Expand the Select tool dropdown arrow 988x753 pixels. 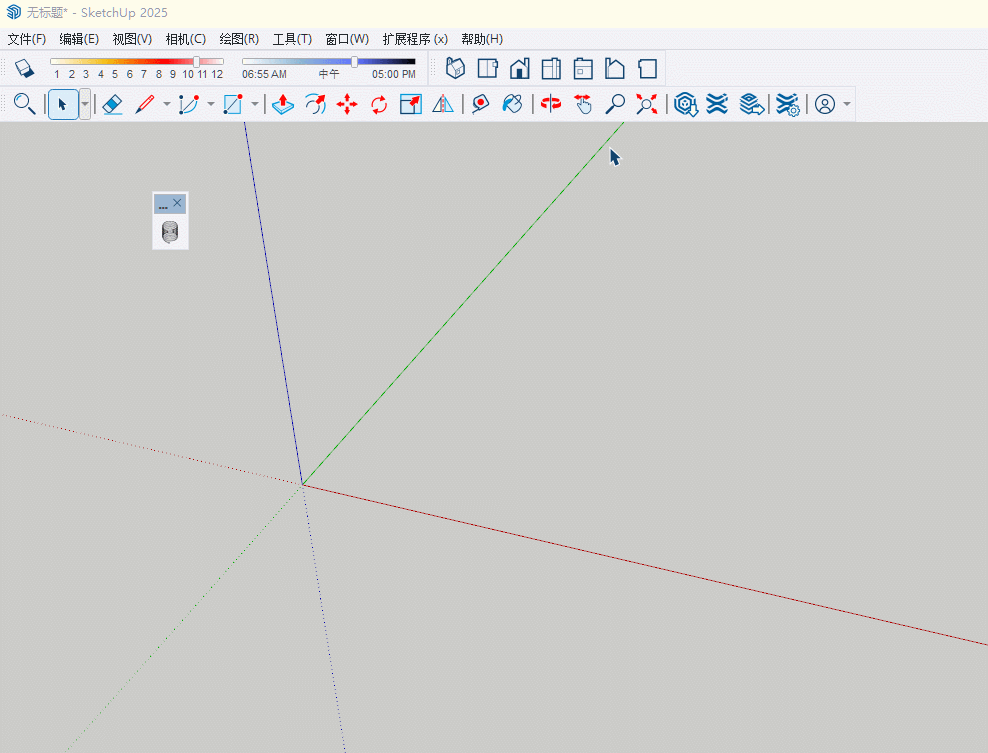[x=85, y=104]
